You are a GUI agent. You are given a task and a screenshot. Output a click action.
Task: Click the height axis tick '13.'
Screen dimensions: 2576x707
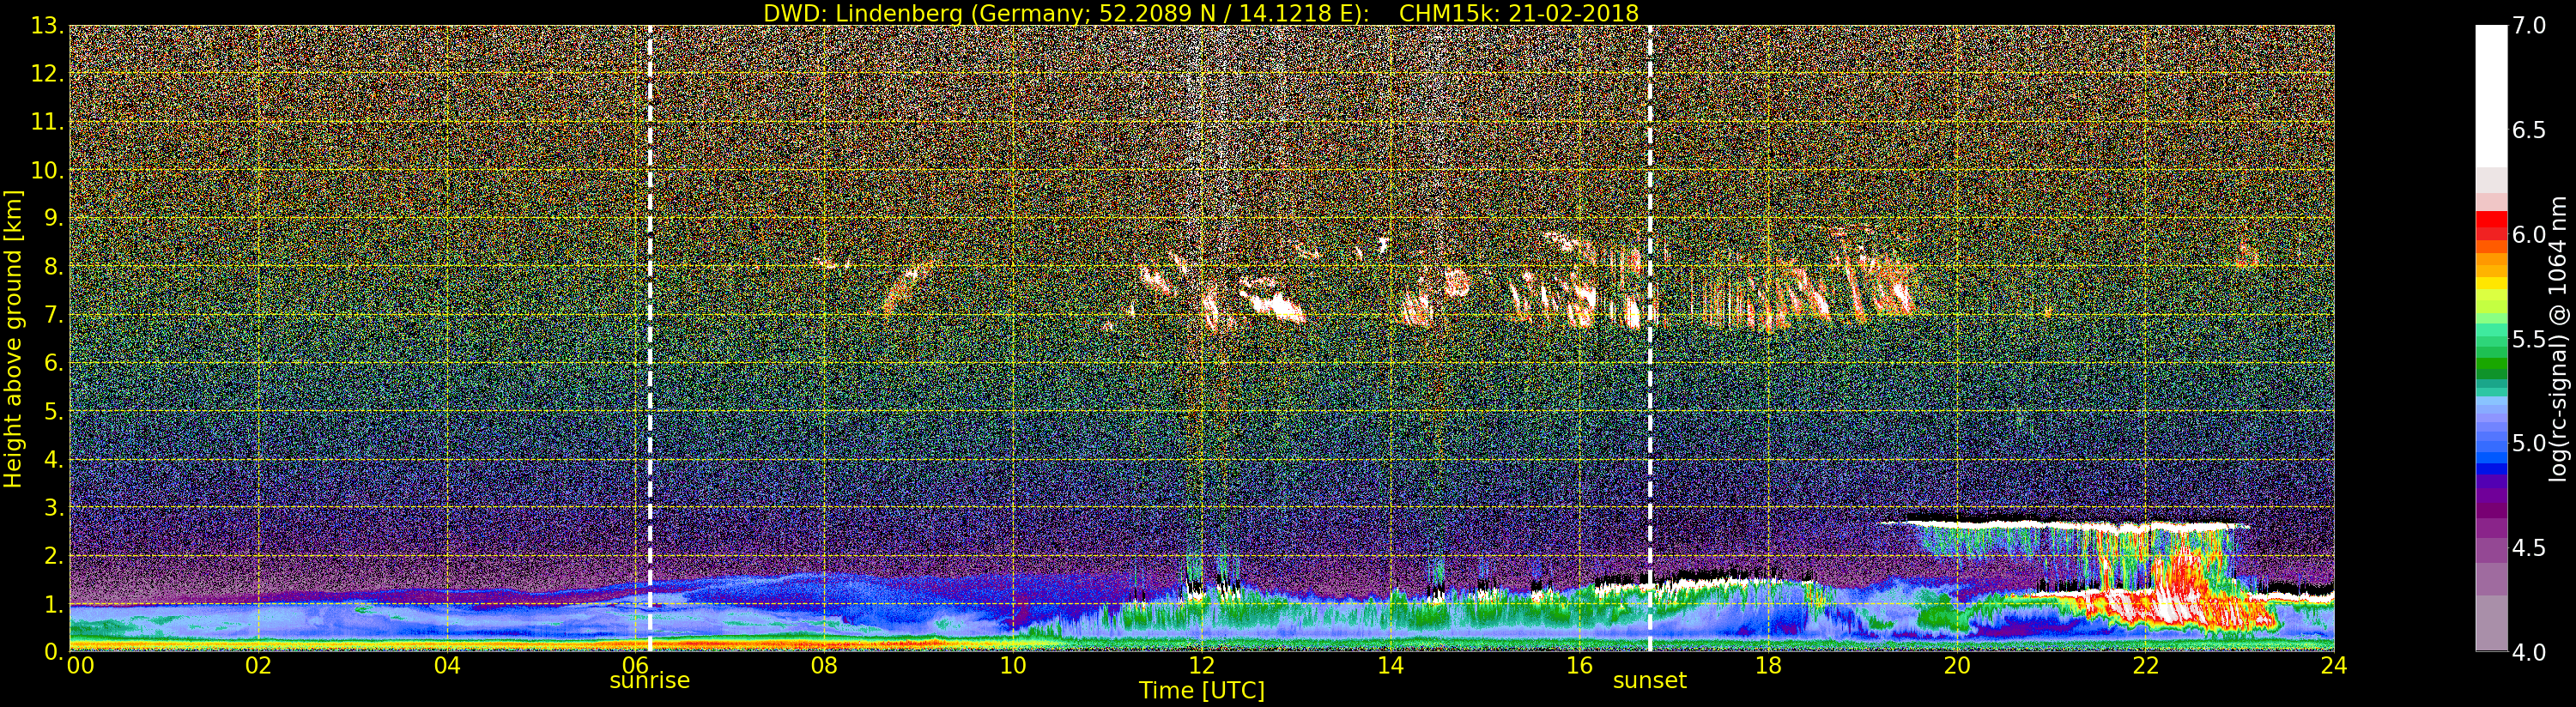pos(47,26)
